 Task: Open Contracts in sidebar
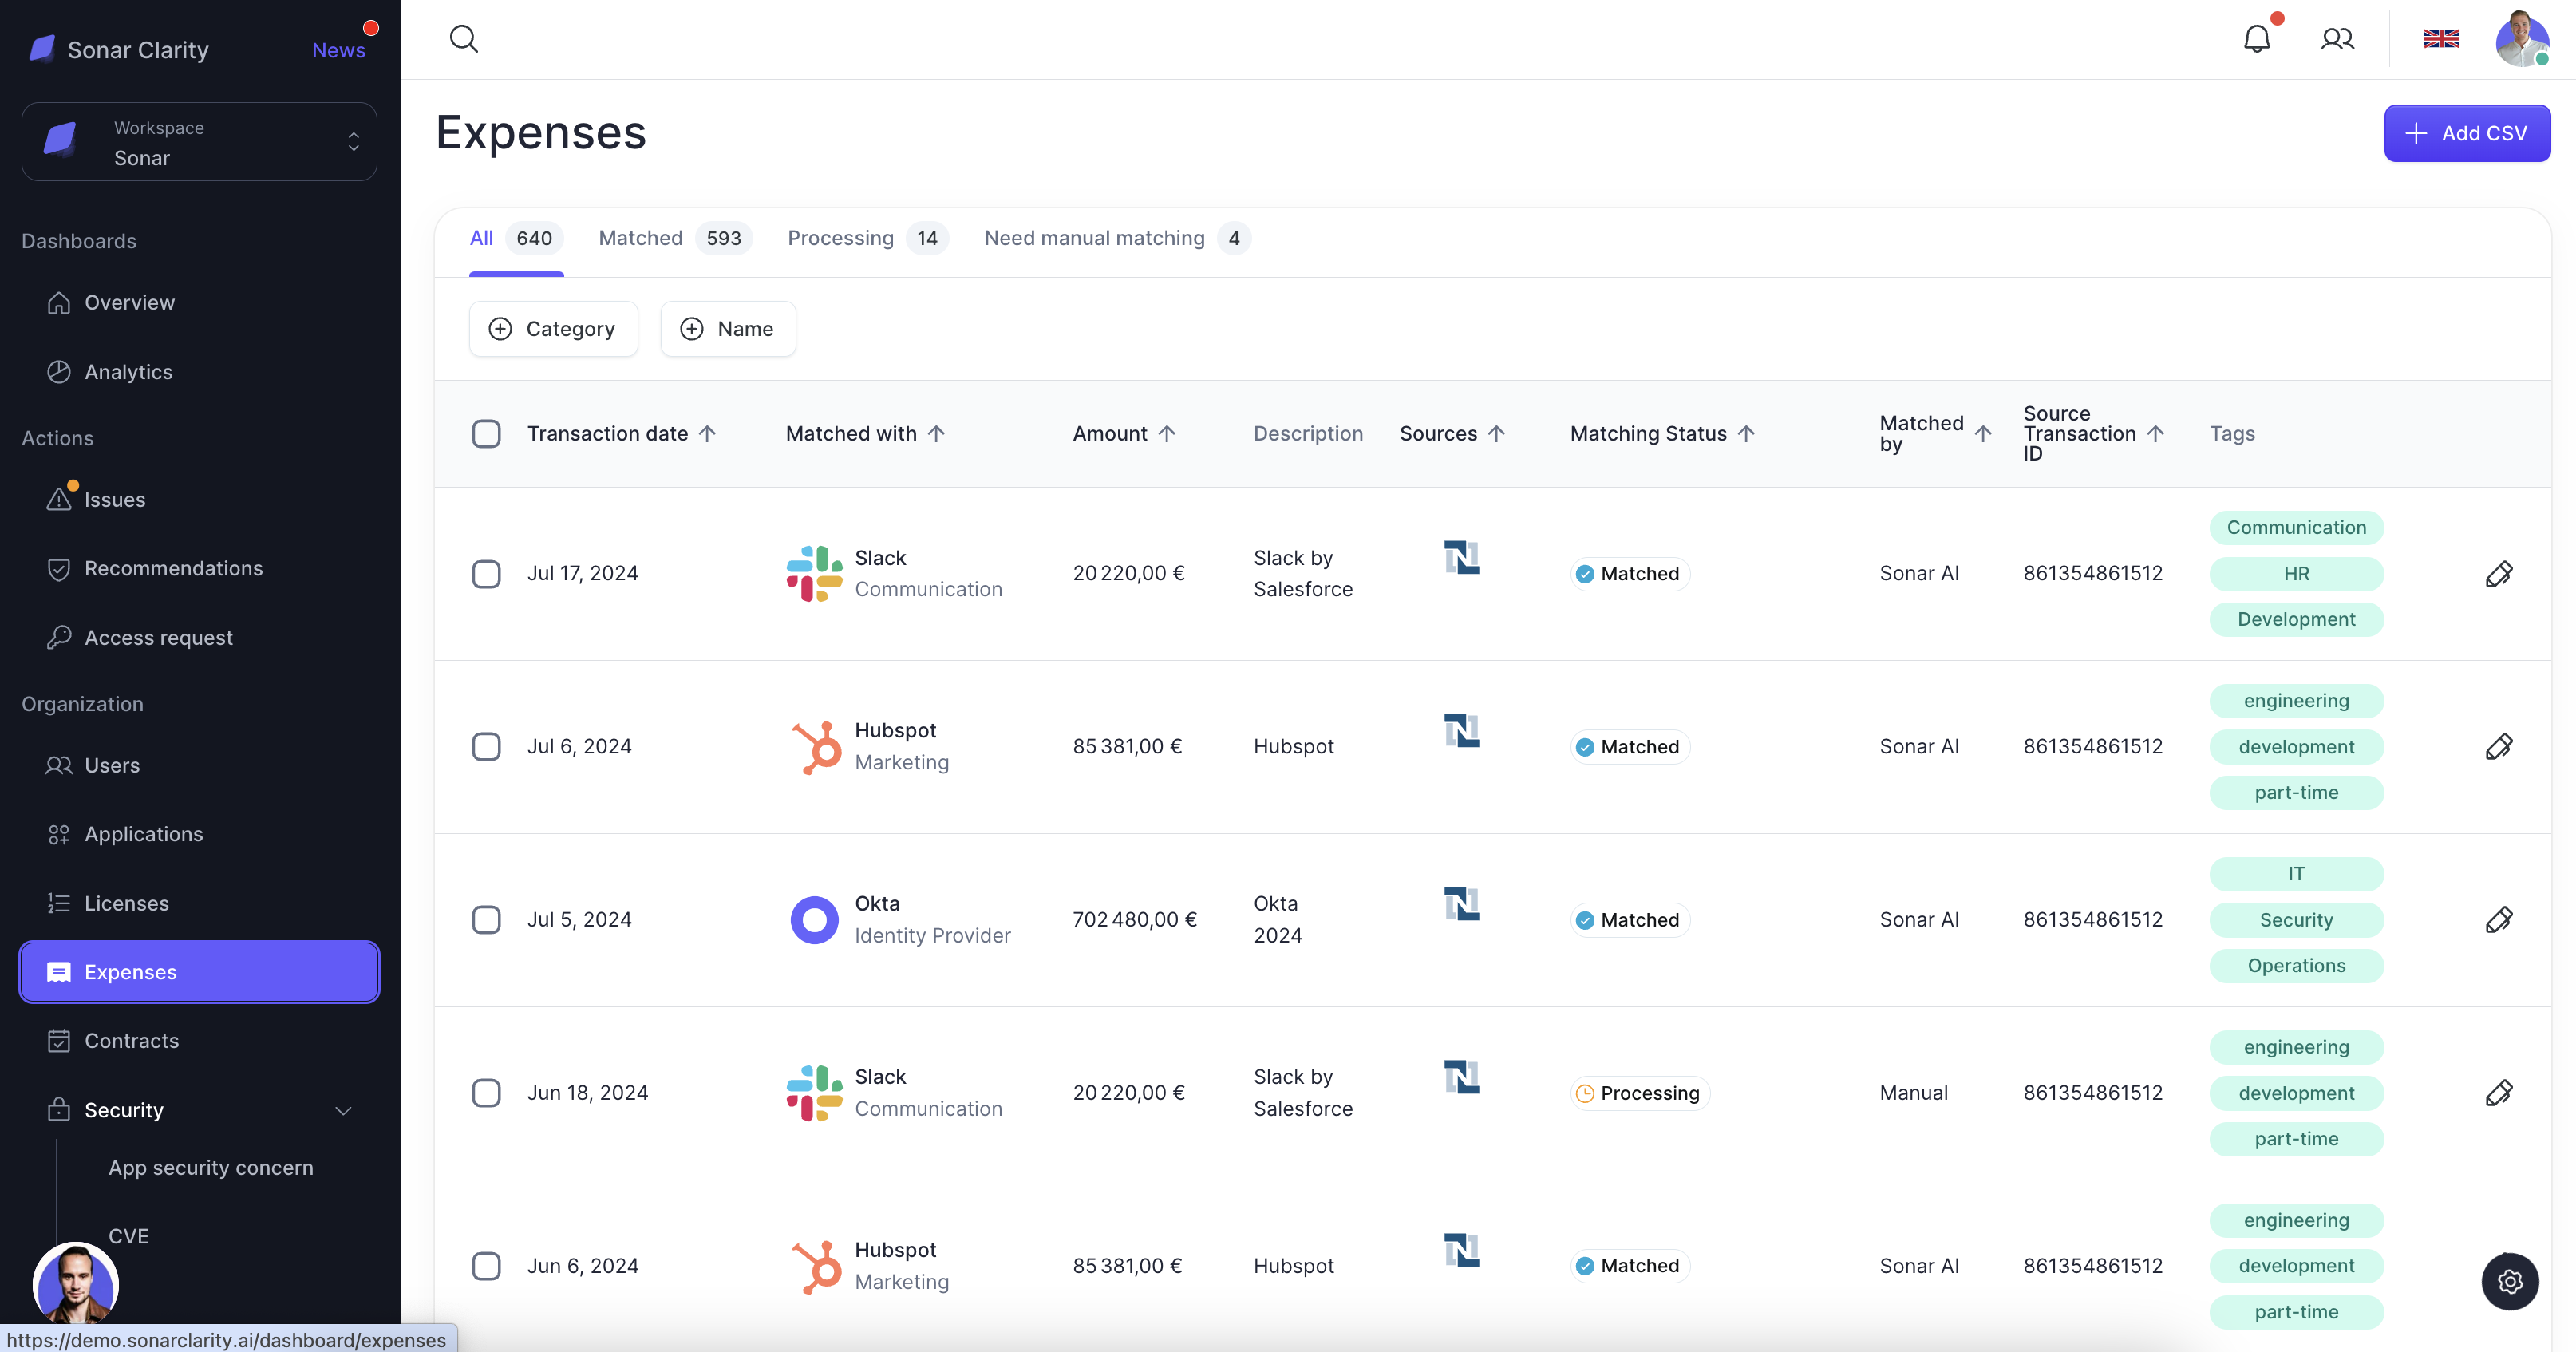pos(199,1040)
